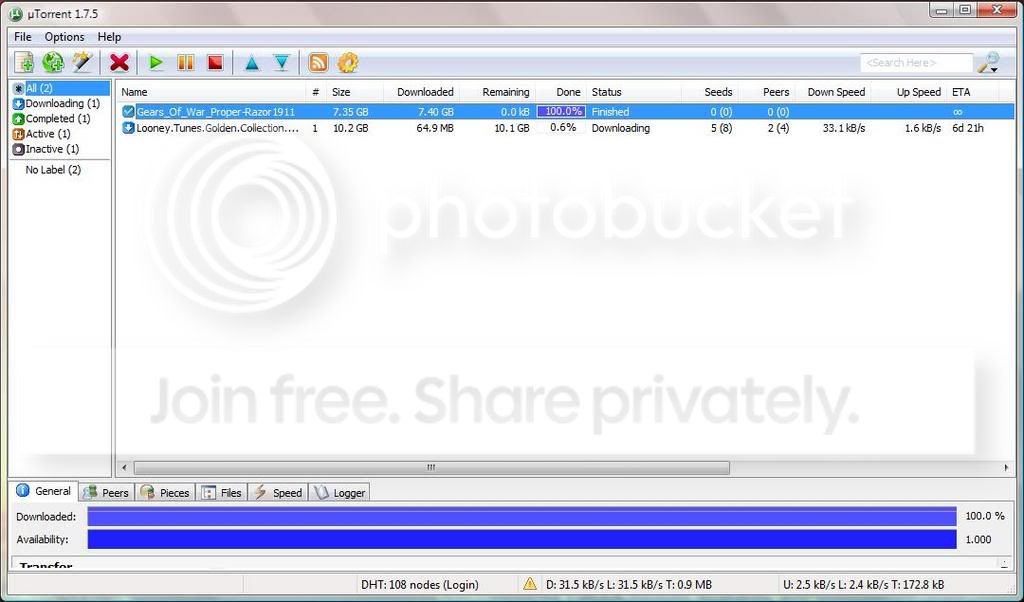The height and width of the screenshot is (602, 1024).
Task: Switch to the Speed tab
Action: point(278,492)
